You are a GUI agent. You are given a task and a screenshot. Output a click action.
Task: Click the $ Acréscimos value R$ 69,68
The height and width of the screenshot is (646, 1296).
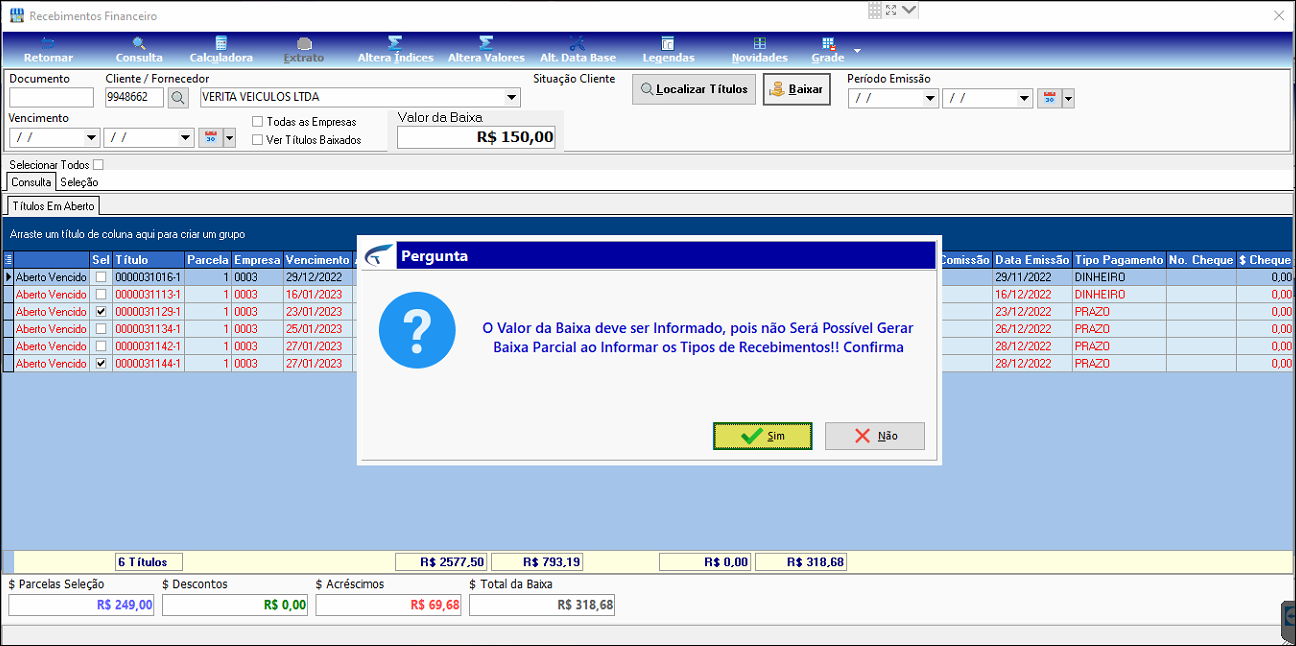(388, 604)
